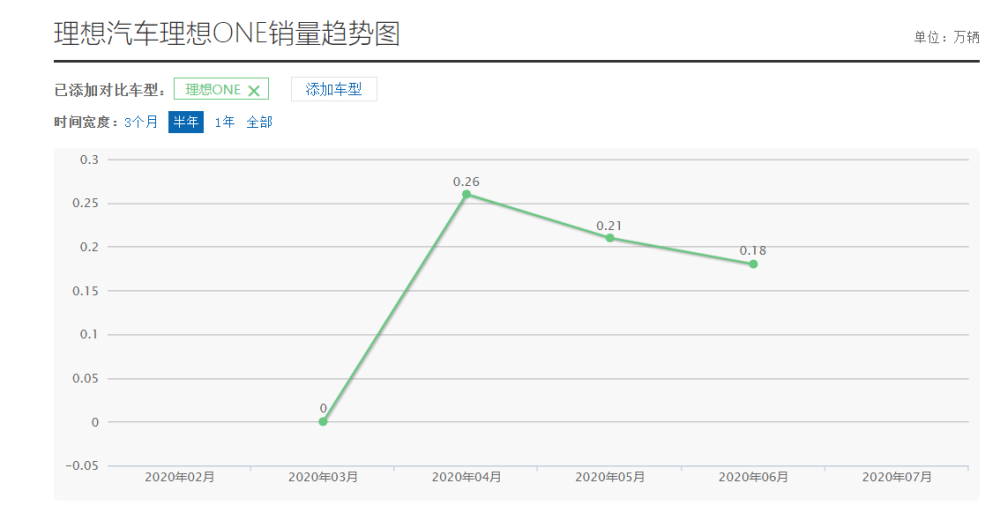Select the 半年 time range
This screenshot has height=513, width=1000.
coord(186,122)
